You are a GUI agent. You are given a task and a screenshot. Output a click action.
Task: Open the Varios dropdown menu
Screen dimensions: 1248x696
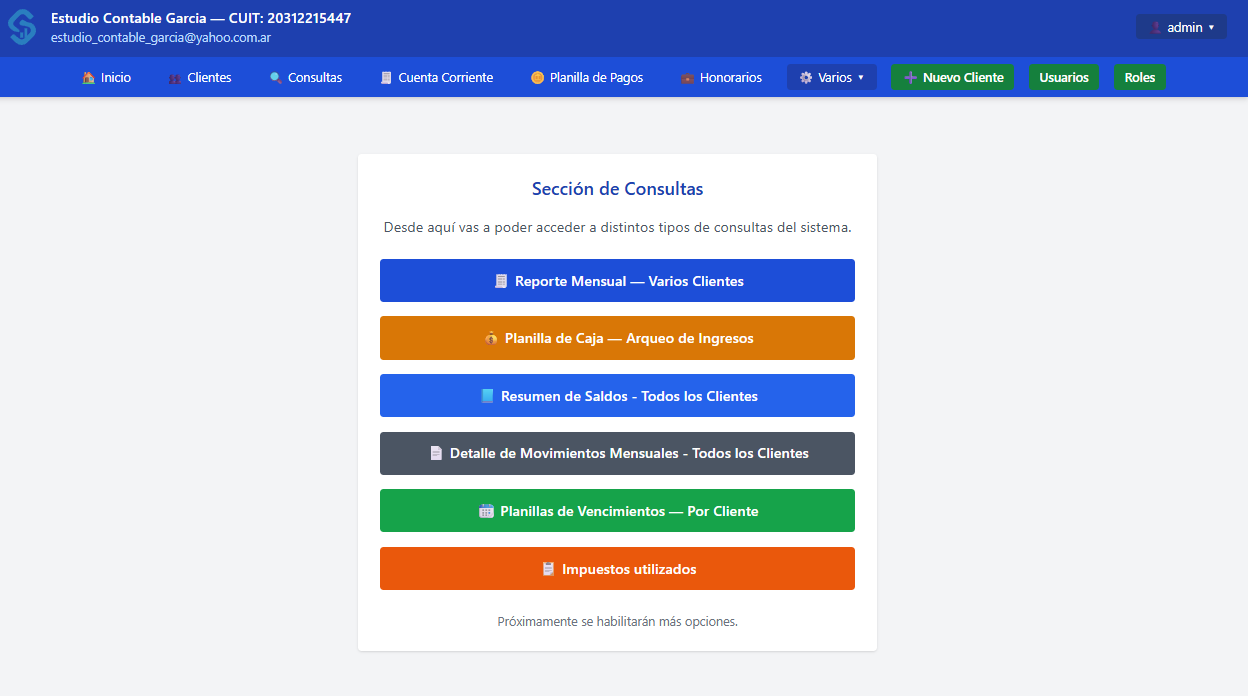pyautogui.click(x=832, y=77)
